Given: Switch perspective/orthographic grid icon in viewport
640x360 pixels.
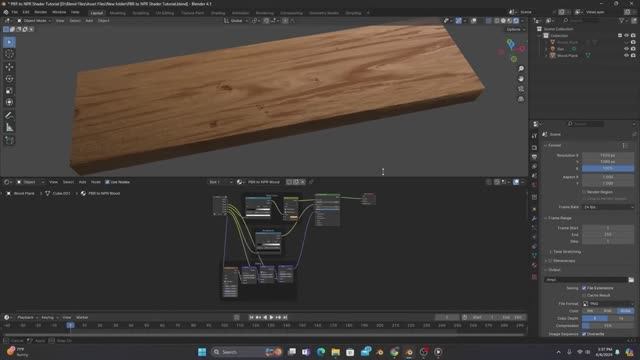Looking at the screenshot, I should coord(521,99).
